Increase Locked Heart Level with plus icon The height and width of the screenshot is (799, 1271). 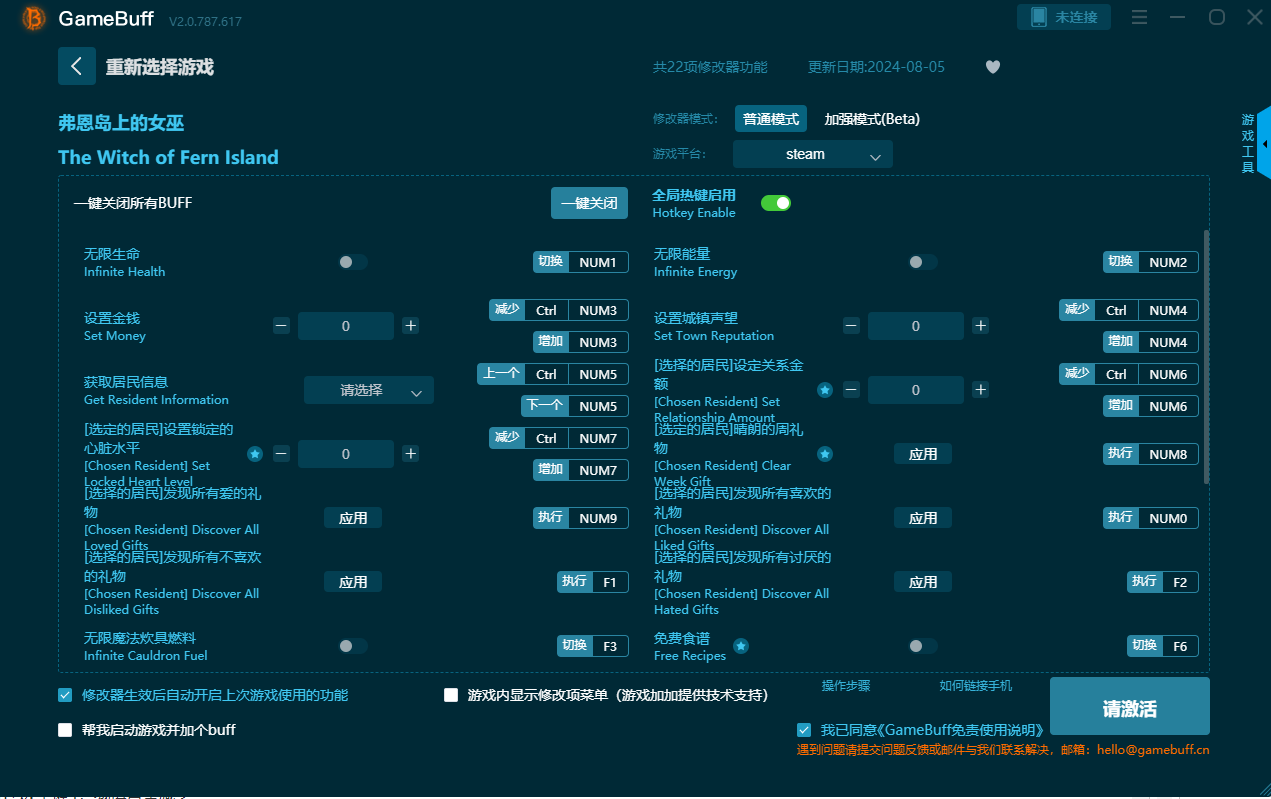410,454
